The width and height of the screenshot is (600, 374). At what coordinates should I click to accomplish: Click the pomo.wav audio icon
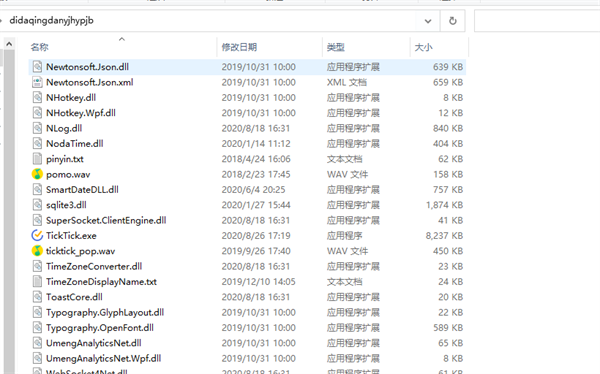pos(37,174)
